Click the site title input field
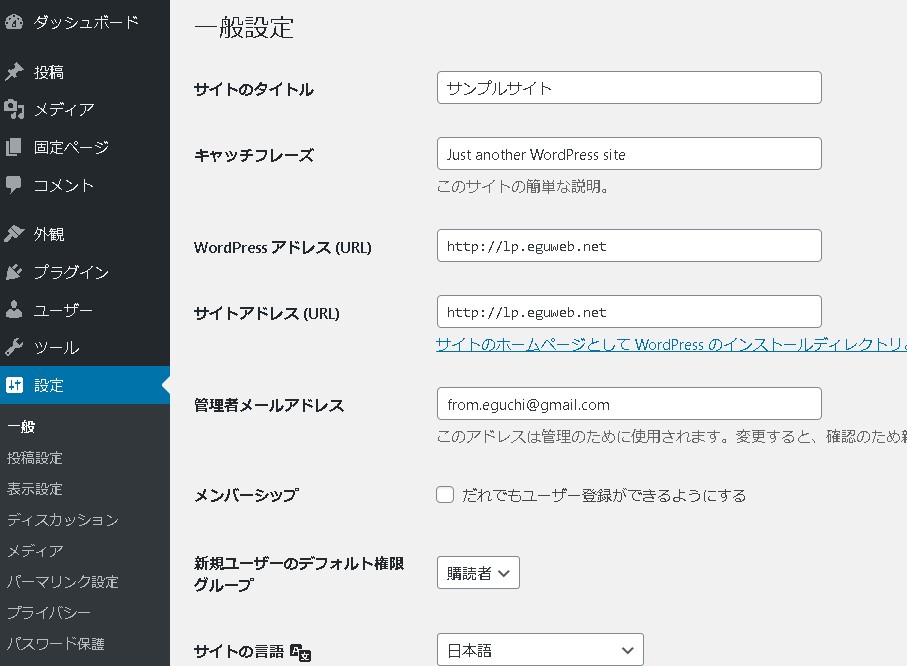 629,88
